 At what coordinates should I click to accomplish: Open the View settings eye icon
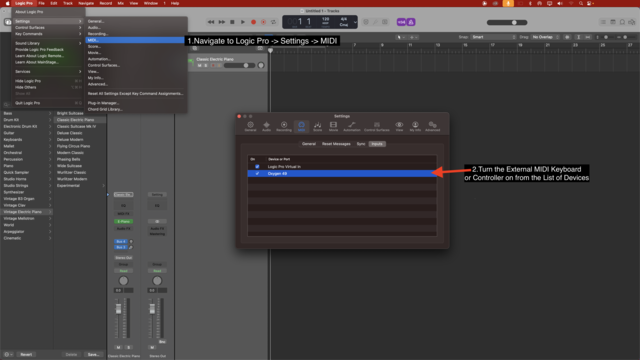coord(399,126)
